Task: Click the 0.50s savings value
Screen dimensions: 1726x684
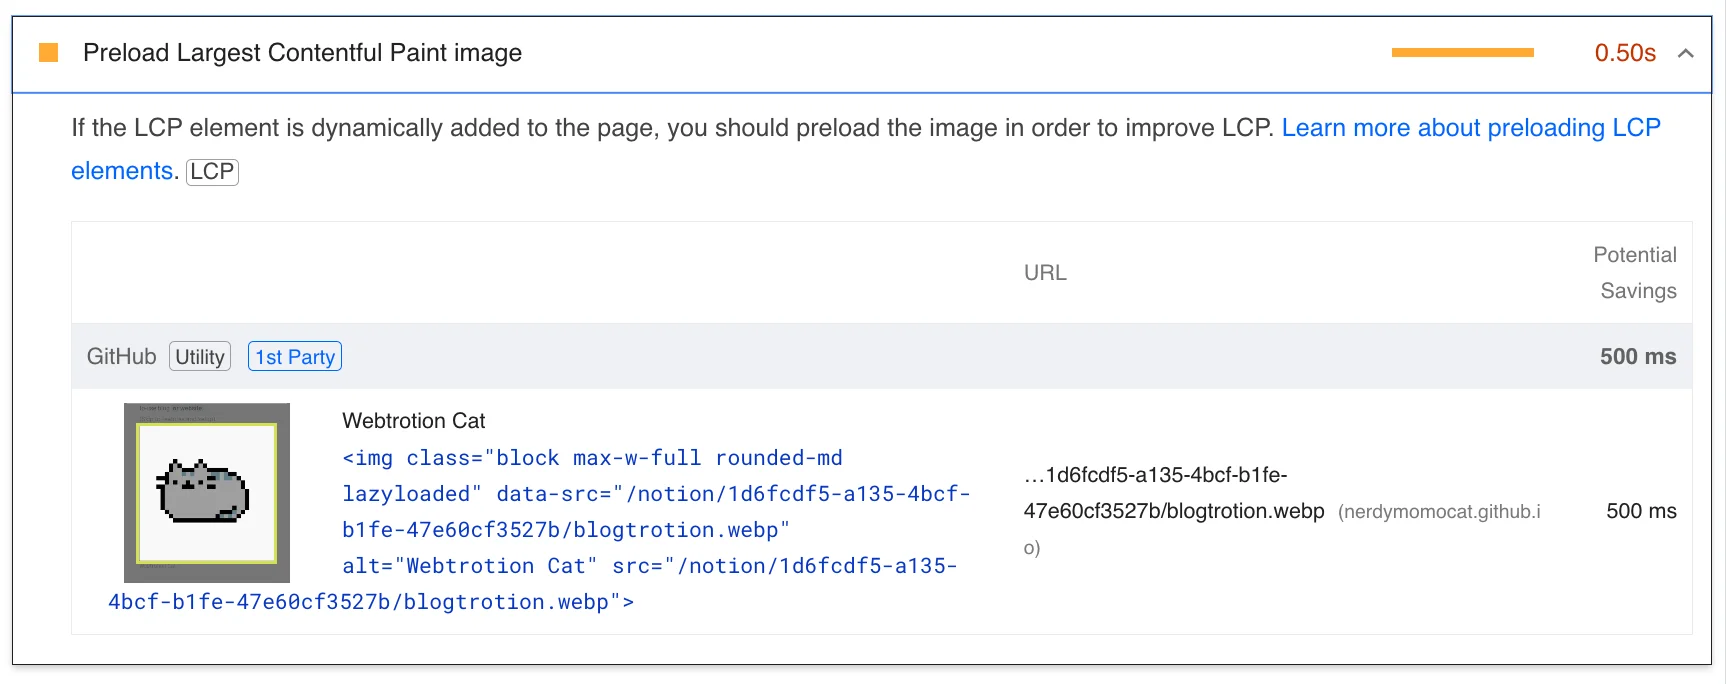Action: click(1624, 53)
